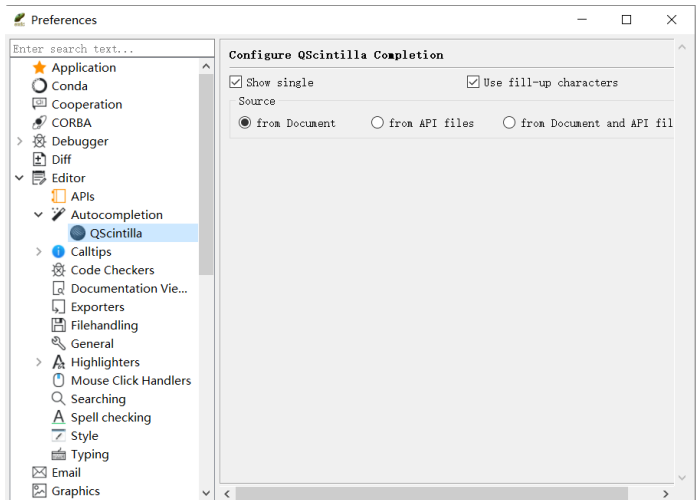Expand the Highlighters tree node

tap(39, 362)
